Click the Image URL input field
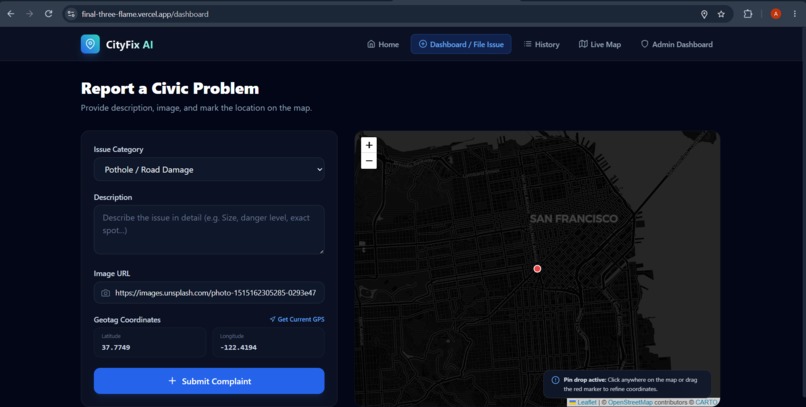Image resolution: width=806 pixels, height=407 pixels. pos(209,293)
